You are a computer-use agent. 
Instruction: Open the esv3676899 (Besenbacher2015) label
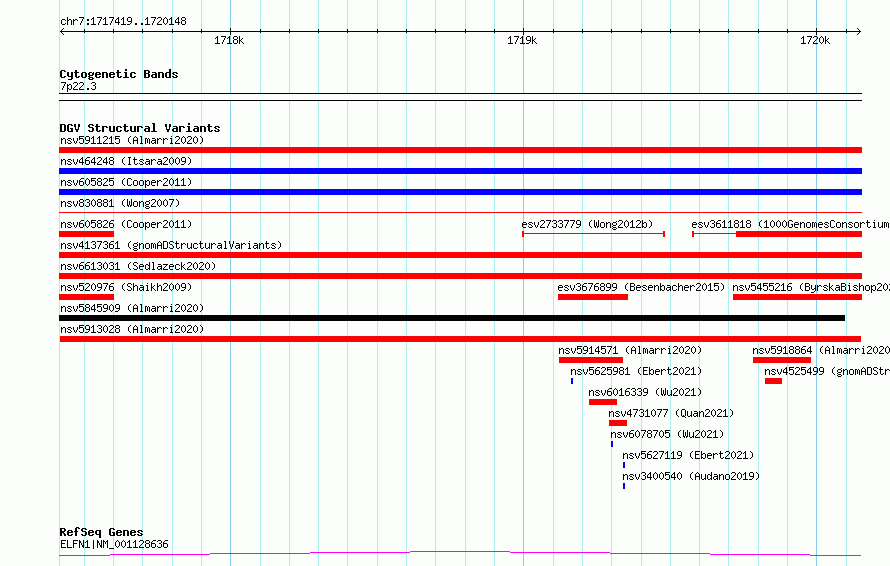click(641, 287)
